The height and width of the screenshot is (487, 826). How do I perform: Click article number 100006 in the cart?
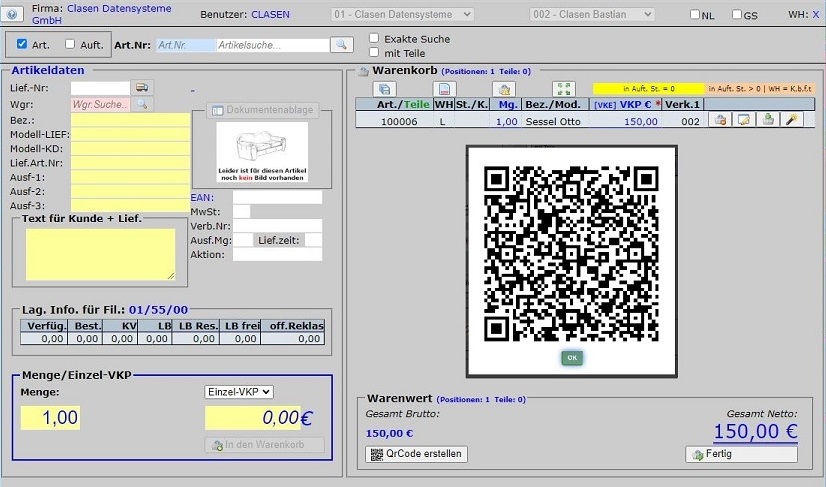click(x=399, y=121)
